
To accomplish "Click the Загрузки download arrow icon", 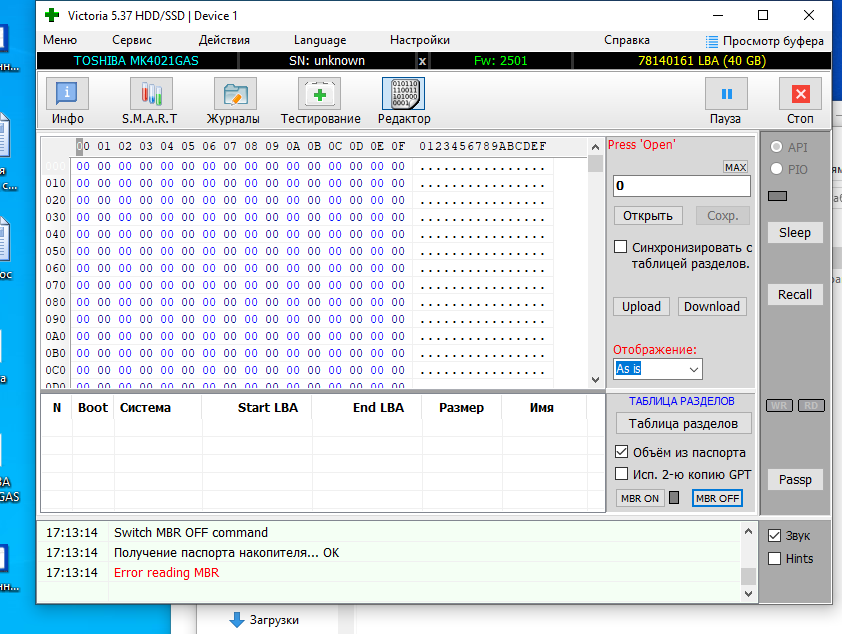I will pos(237,620).
